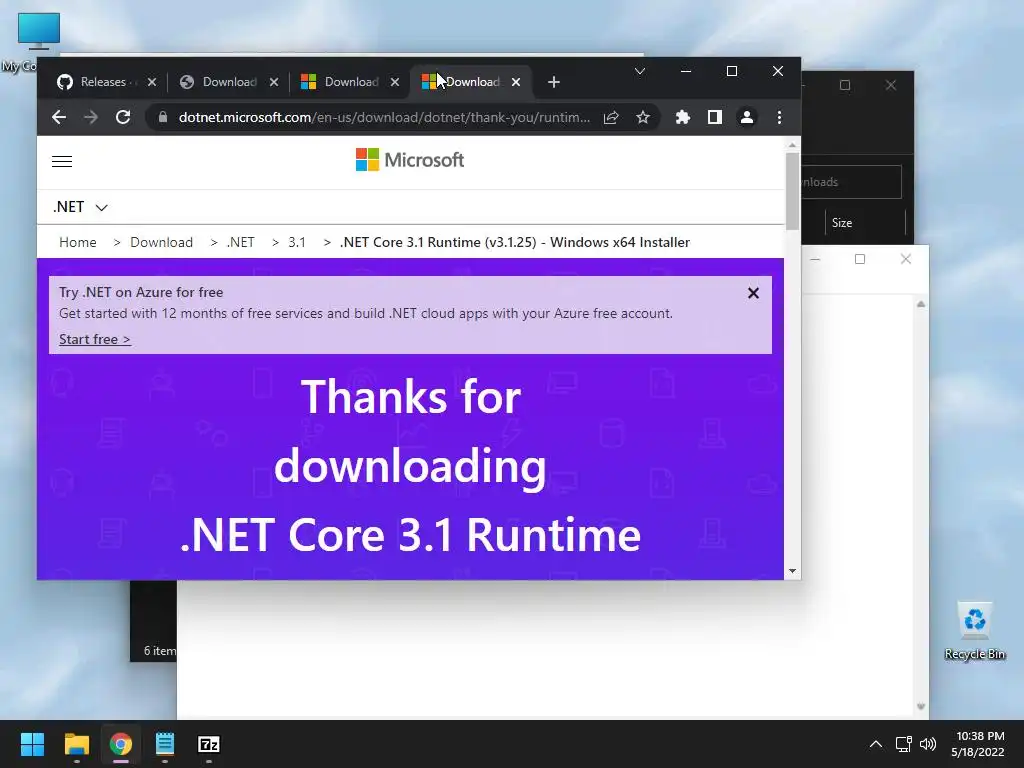Click the Start free link
1024x768 pixels.
[x=95, y=340]
